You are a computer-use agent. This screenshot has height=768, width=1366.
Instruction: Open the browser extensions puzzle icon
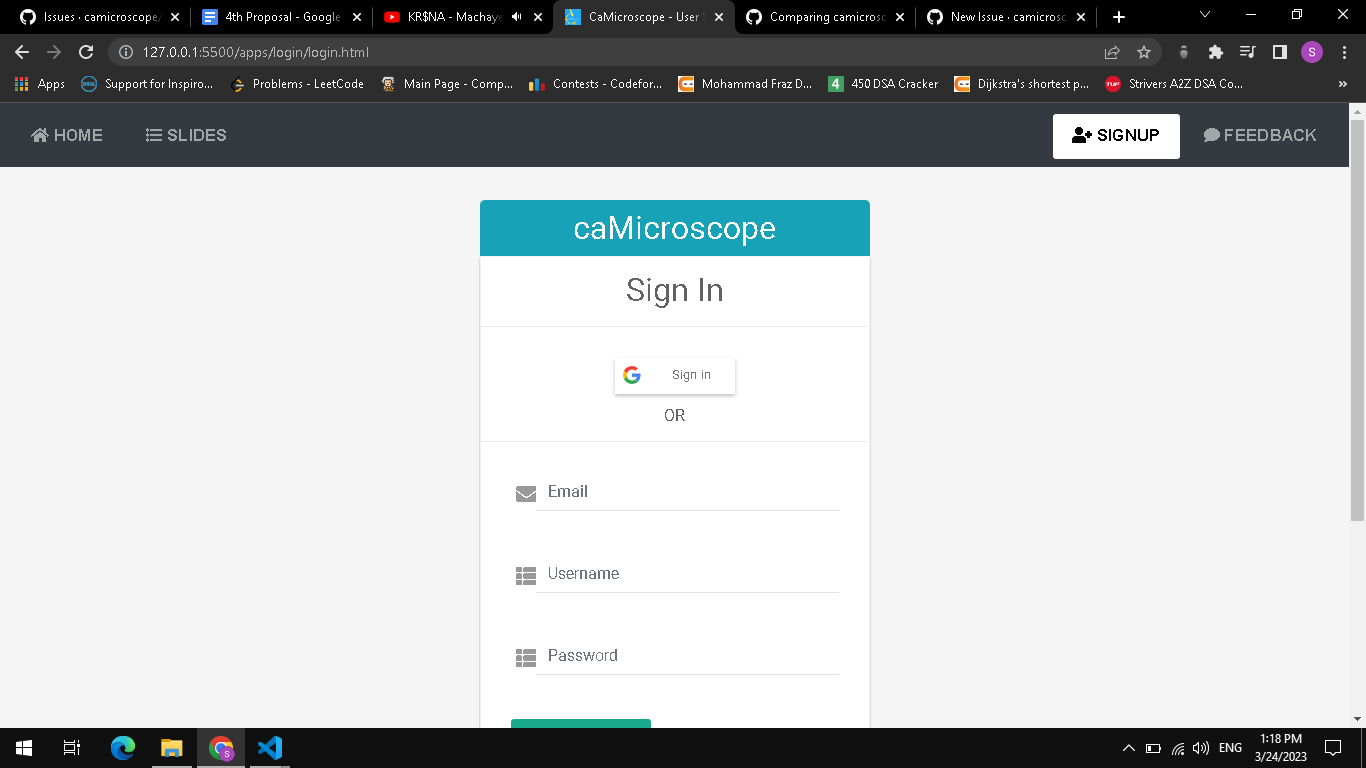[x=1215, y=52]
